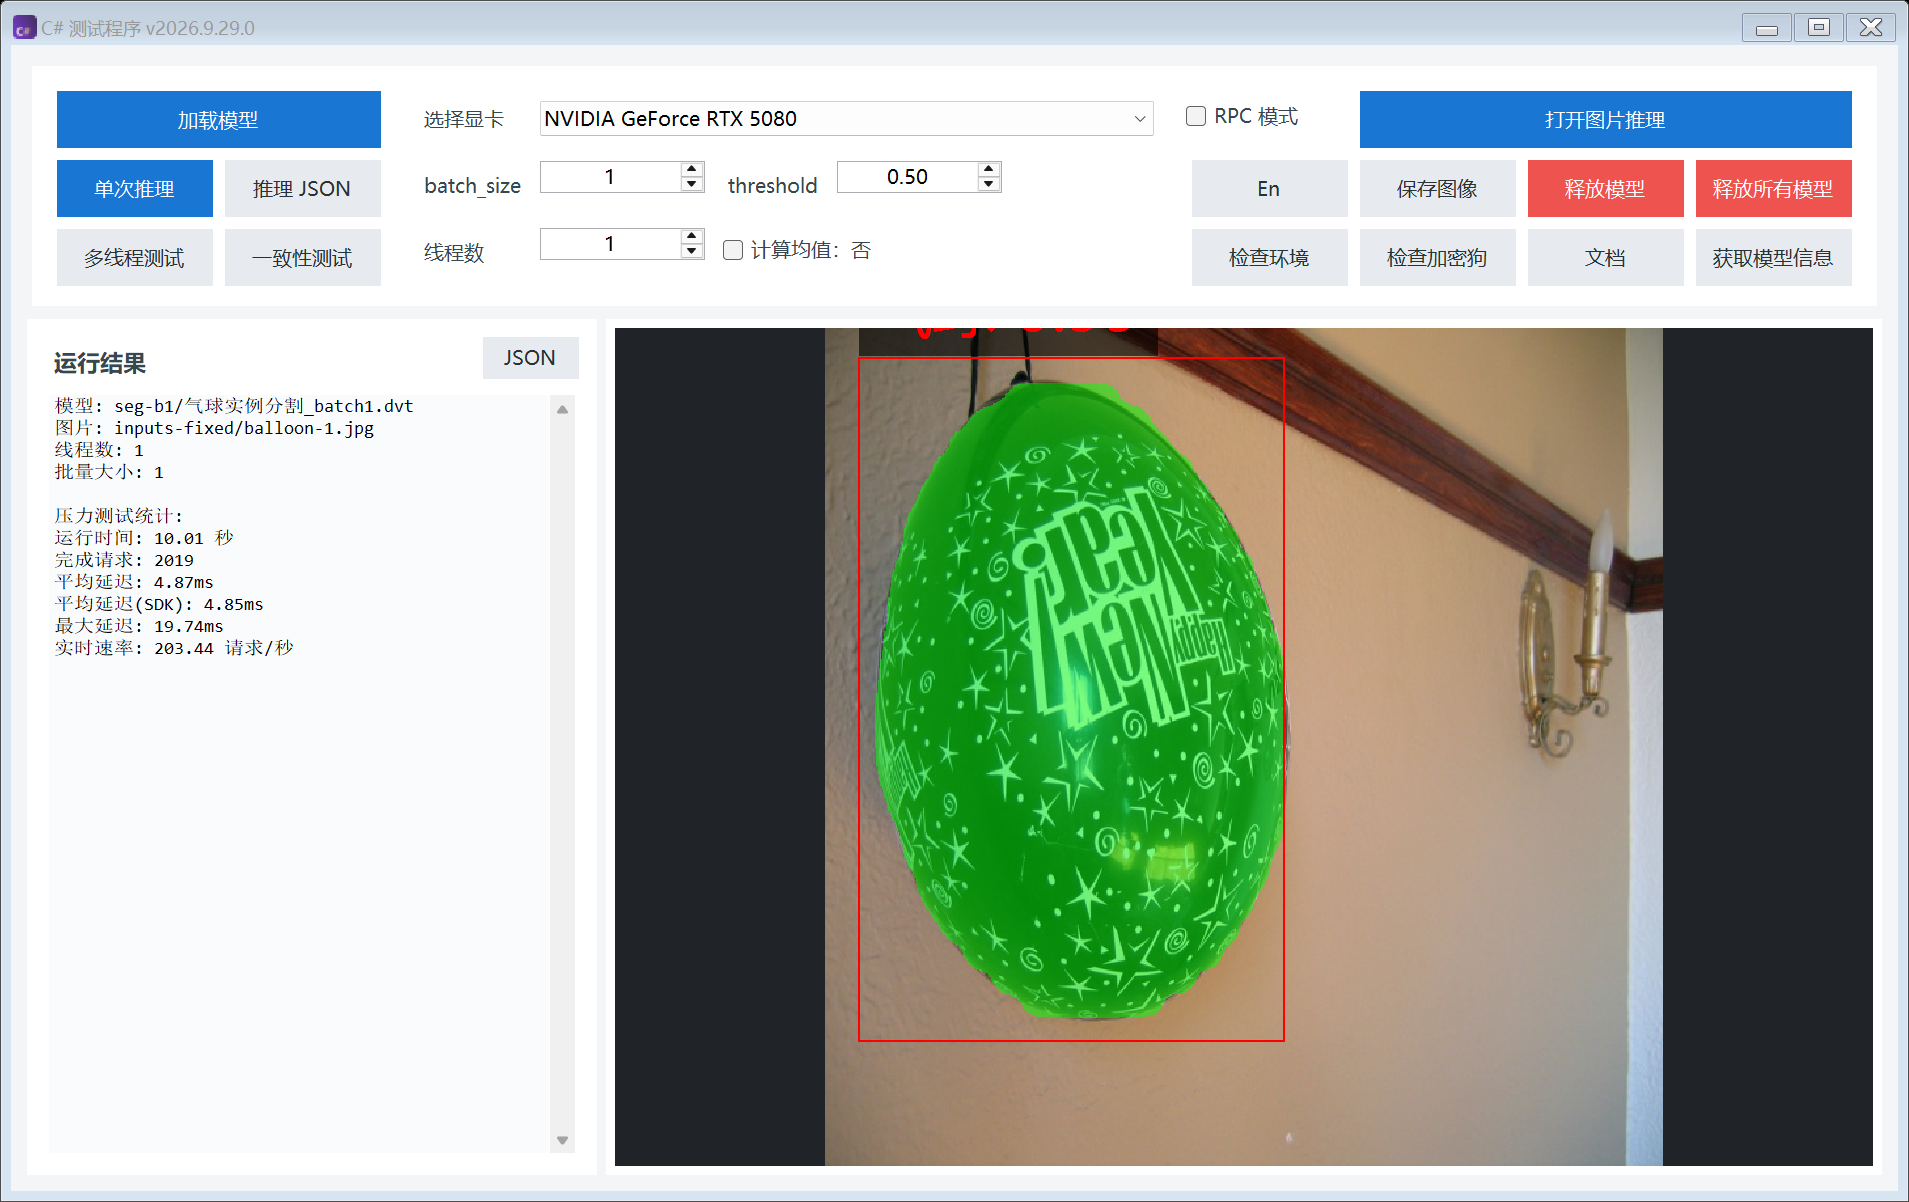The width and height of the screenshot is (1909, 1202).
Task: Click the threshold value field
Action: [x=907, y=177]
